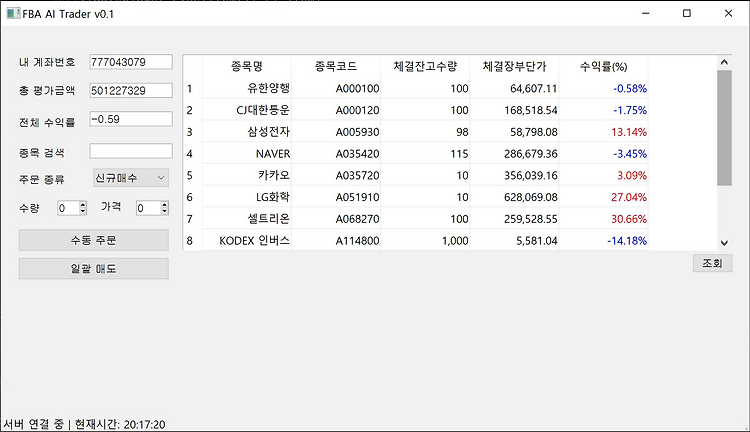Image resolution: width=750 pixels, height=432 pixels.
Task: Click the 종목코드 column header
Action: pos(336,66)
